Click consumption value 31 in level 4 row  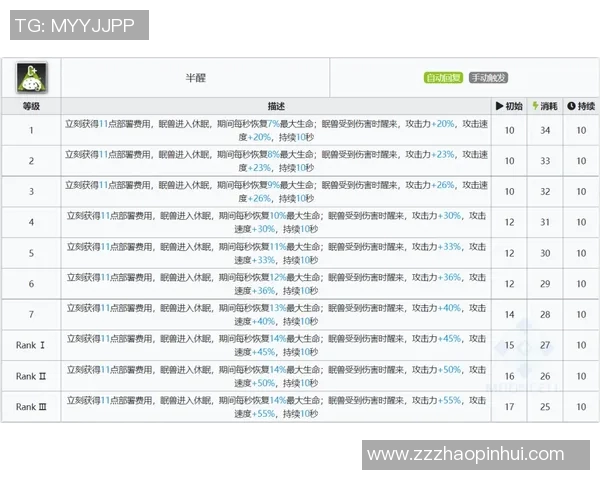tap(545, 222)
